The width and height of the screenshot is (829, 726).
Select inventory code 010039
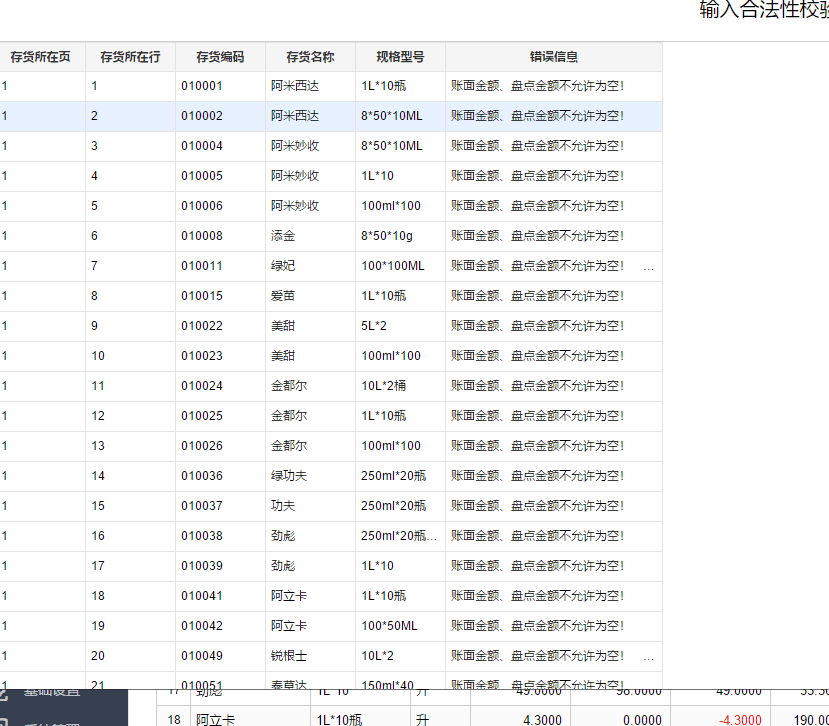click(202, 566)
